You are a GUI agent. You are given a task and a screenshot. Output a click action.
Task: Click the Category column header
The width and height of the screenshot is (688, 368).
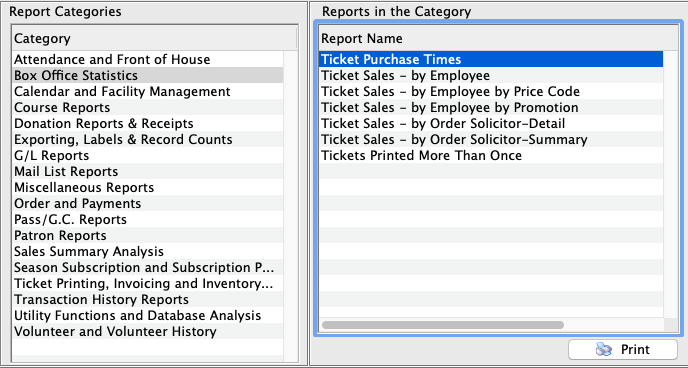[155, 38]
